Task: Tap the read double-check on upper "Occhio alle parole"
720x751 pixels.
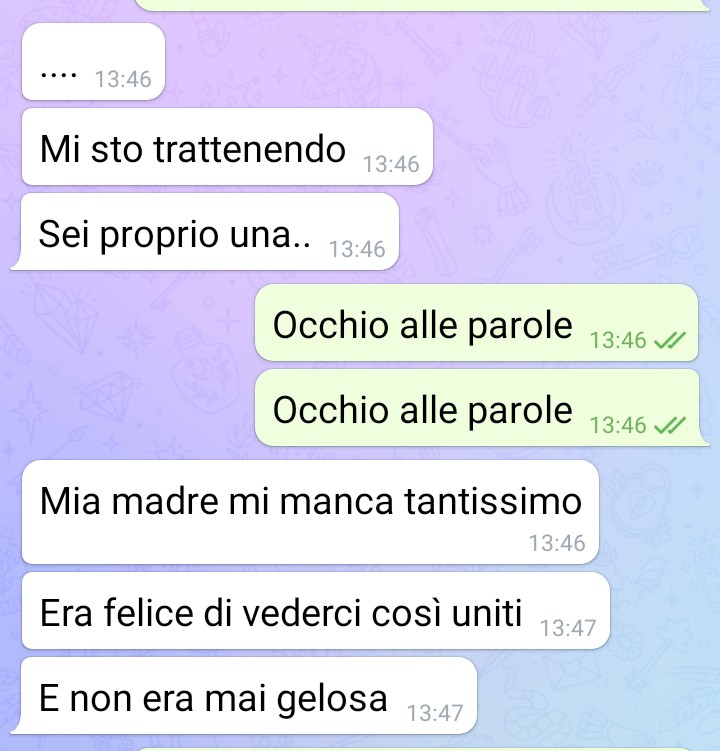Action: 670,341
